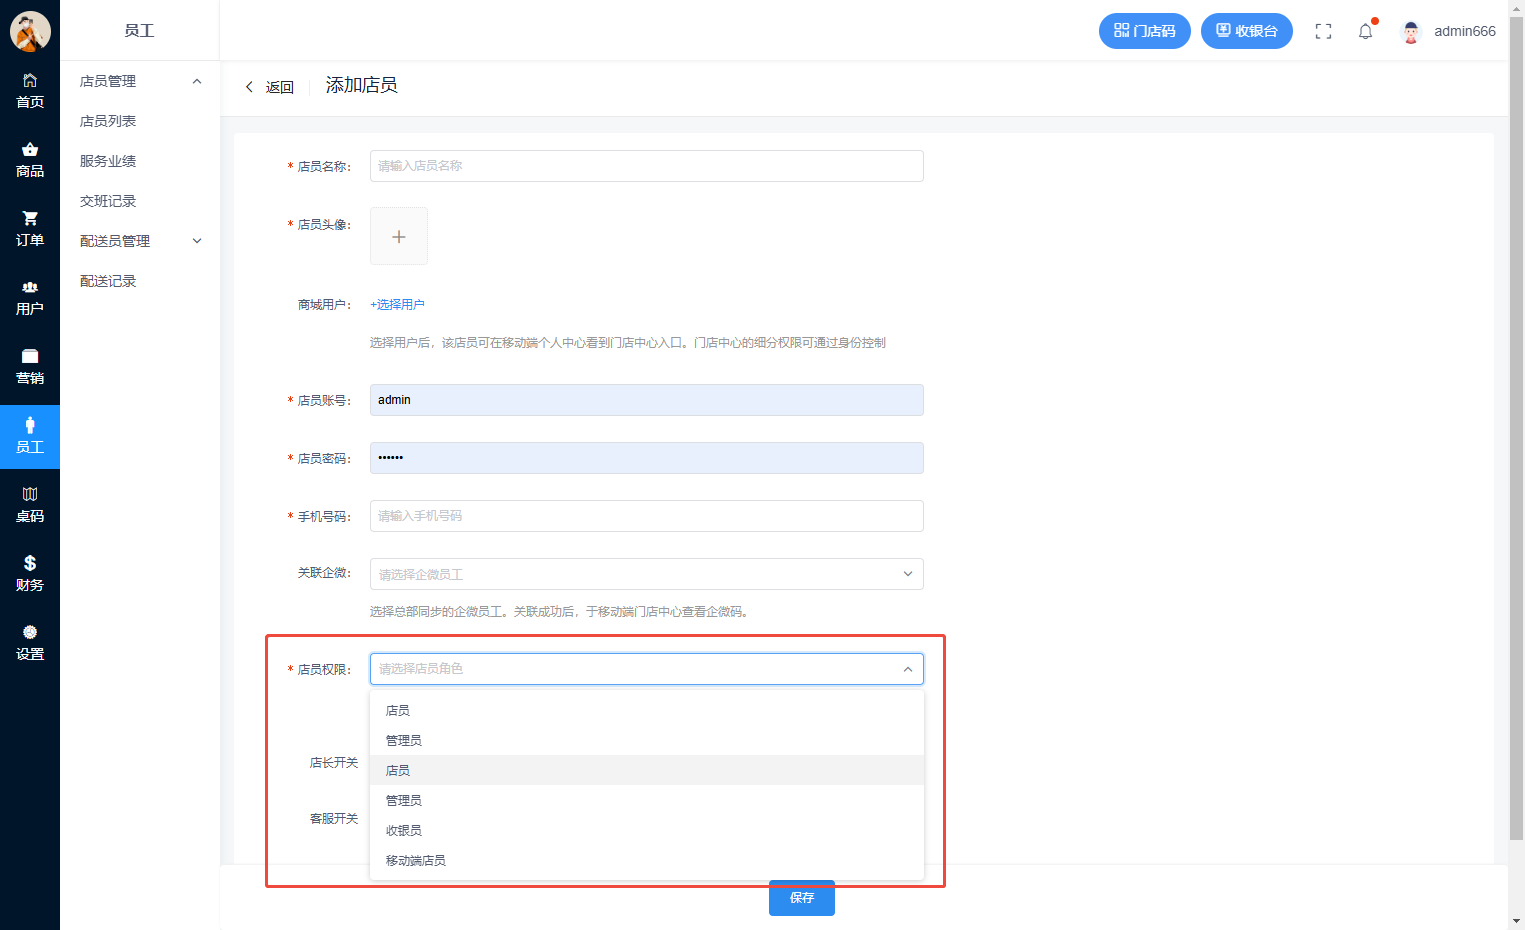
Task: Open the 首页 home icon in sidebar
Action: pyautogui.click(x=30, y=81)
